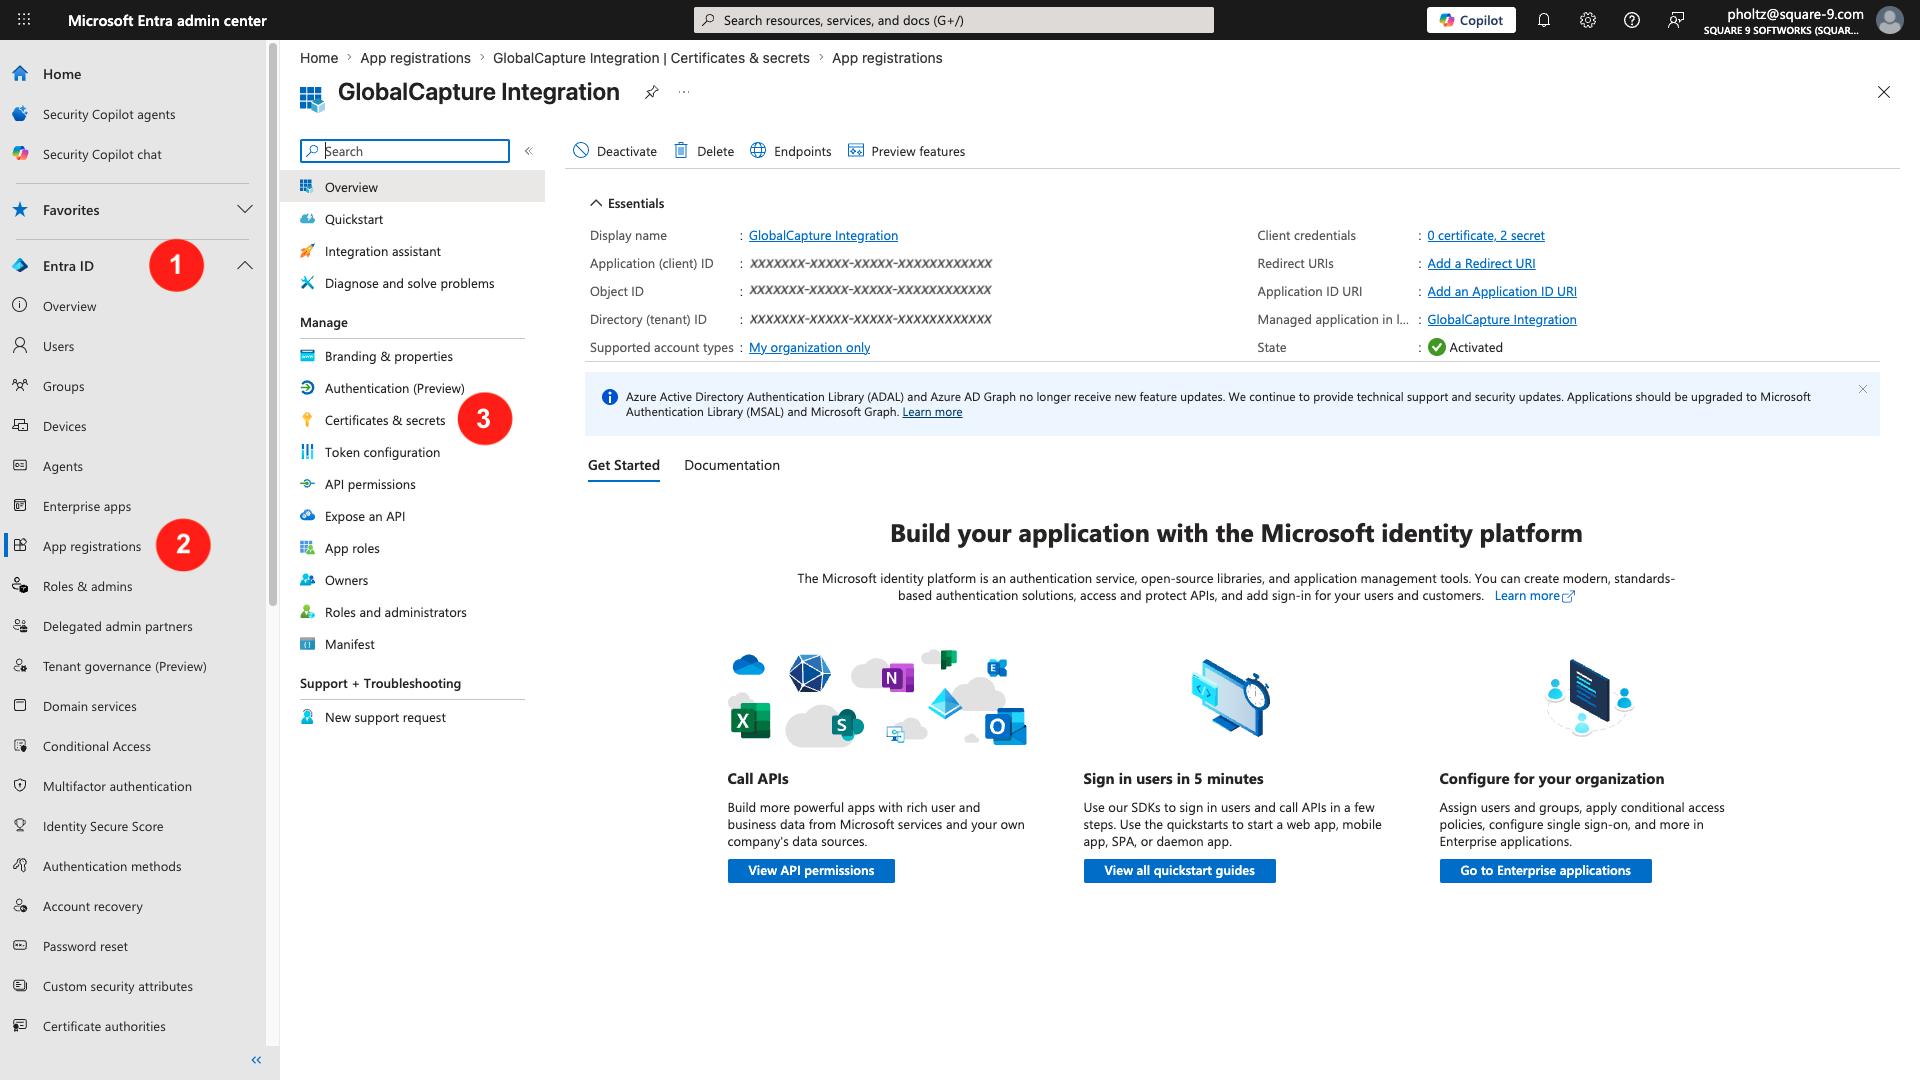Click the Endpoints globe icon
Image resolution: width=1920 pixels, height=1080 pixels.
pyautogui.click(x=758, y=150)
